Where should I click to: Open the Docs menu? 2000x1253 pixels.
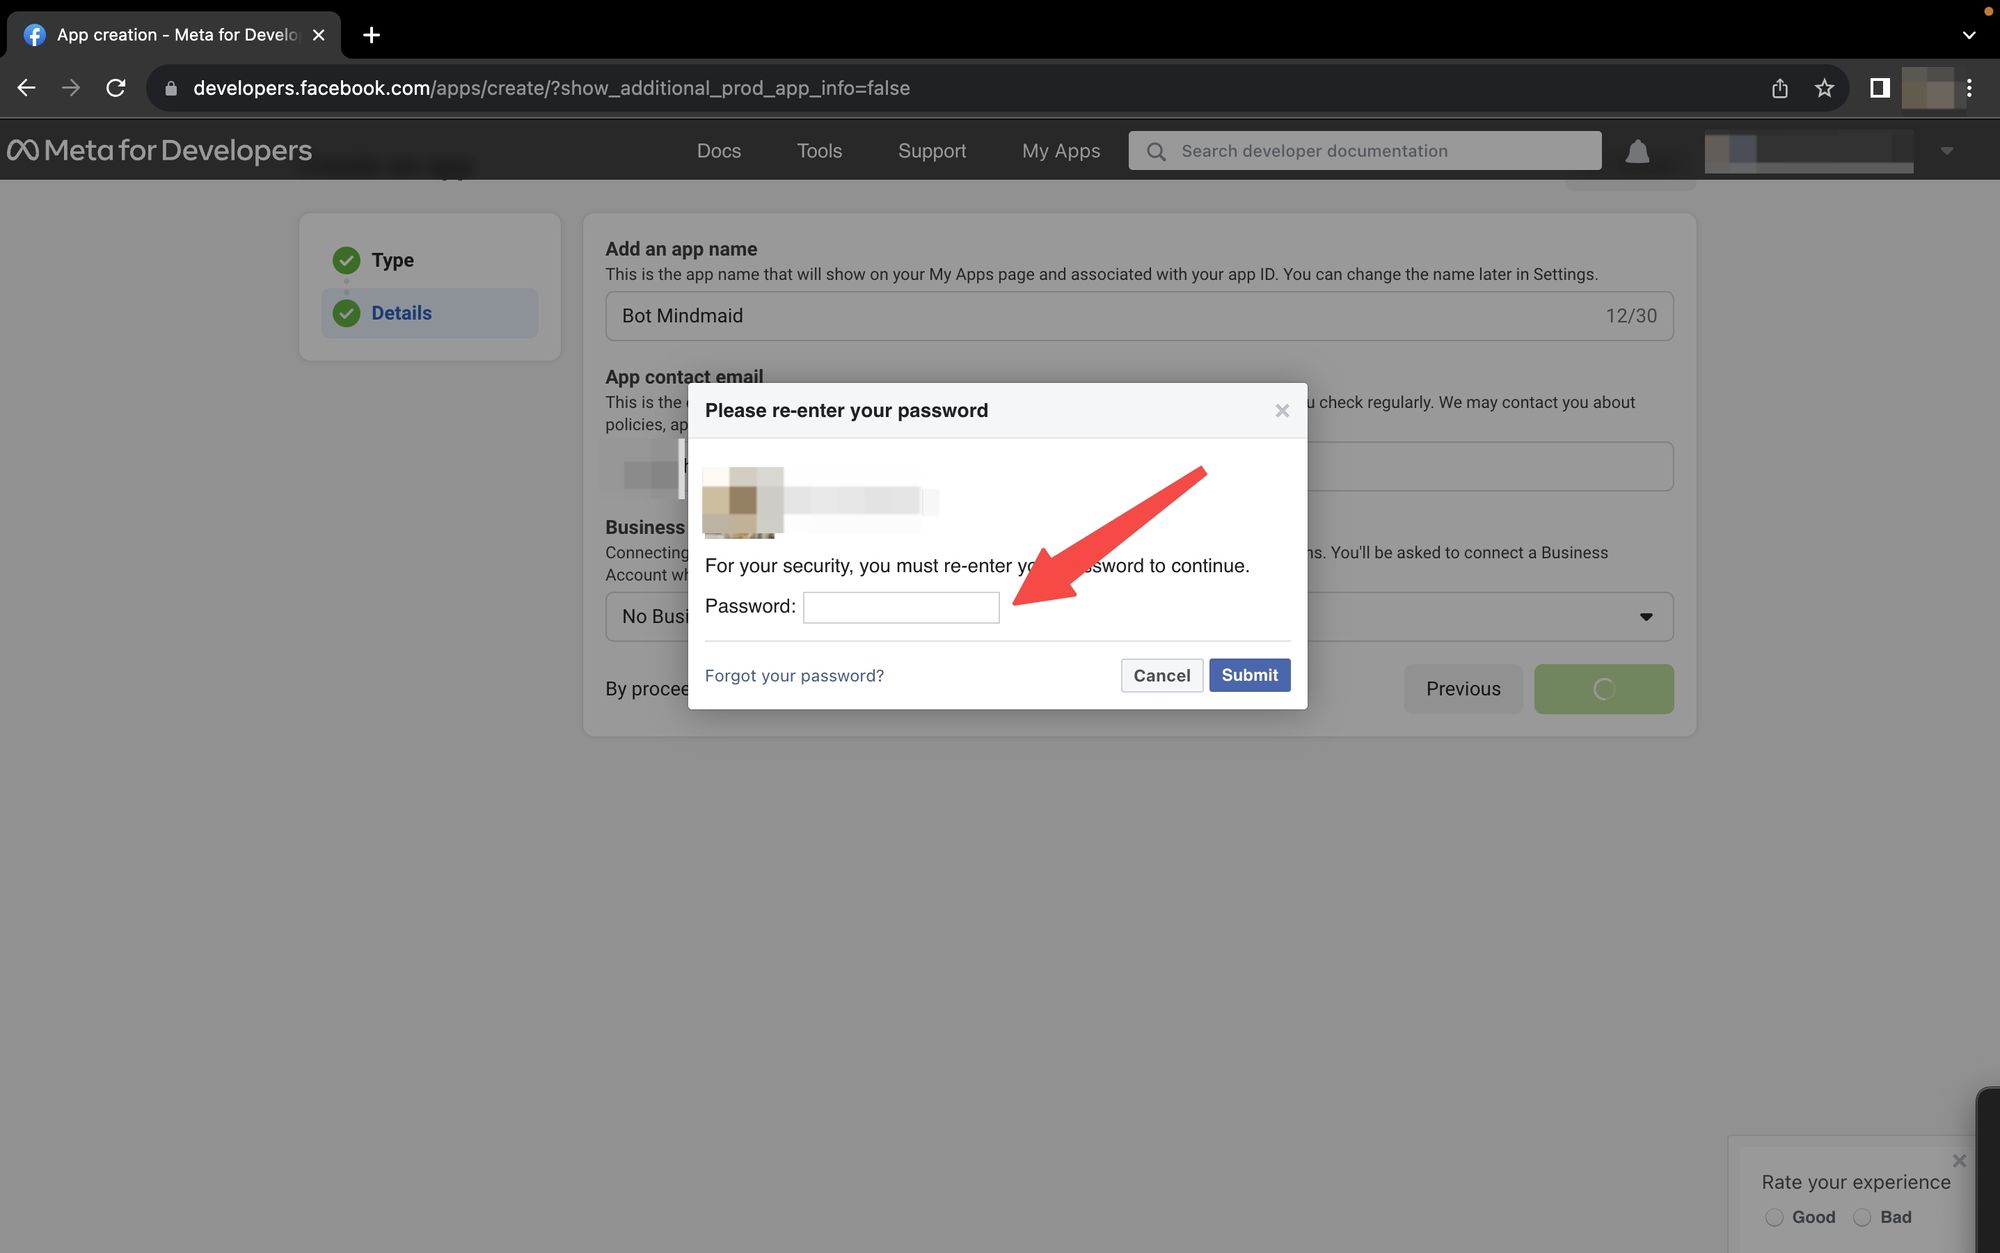719,150
